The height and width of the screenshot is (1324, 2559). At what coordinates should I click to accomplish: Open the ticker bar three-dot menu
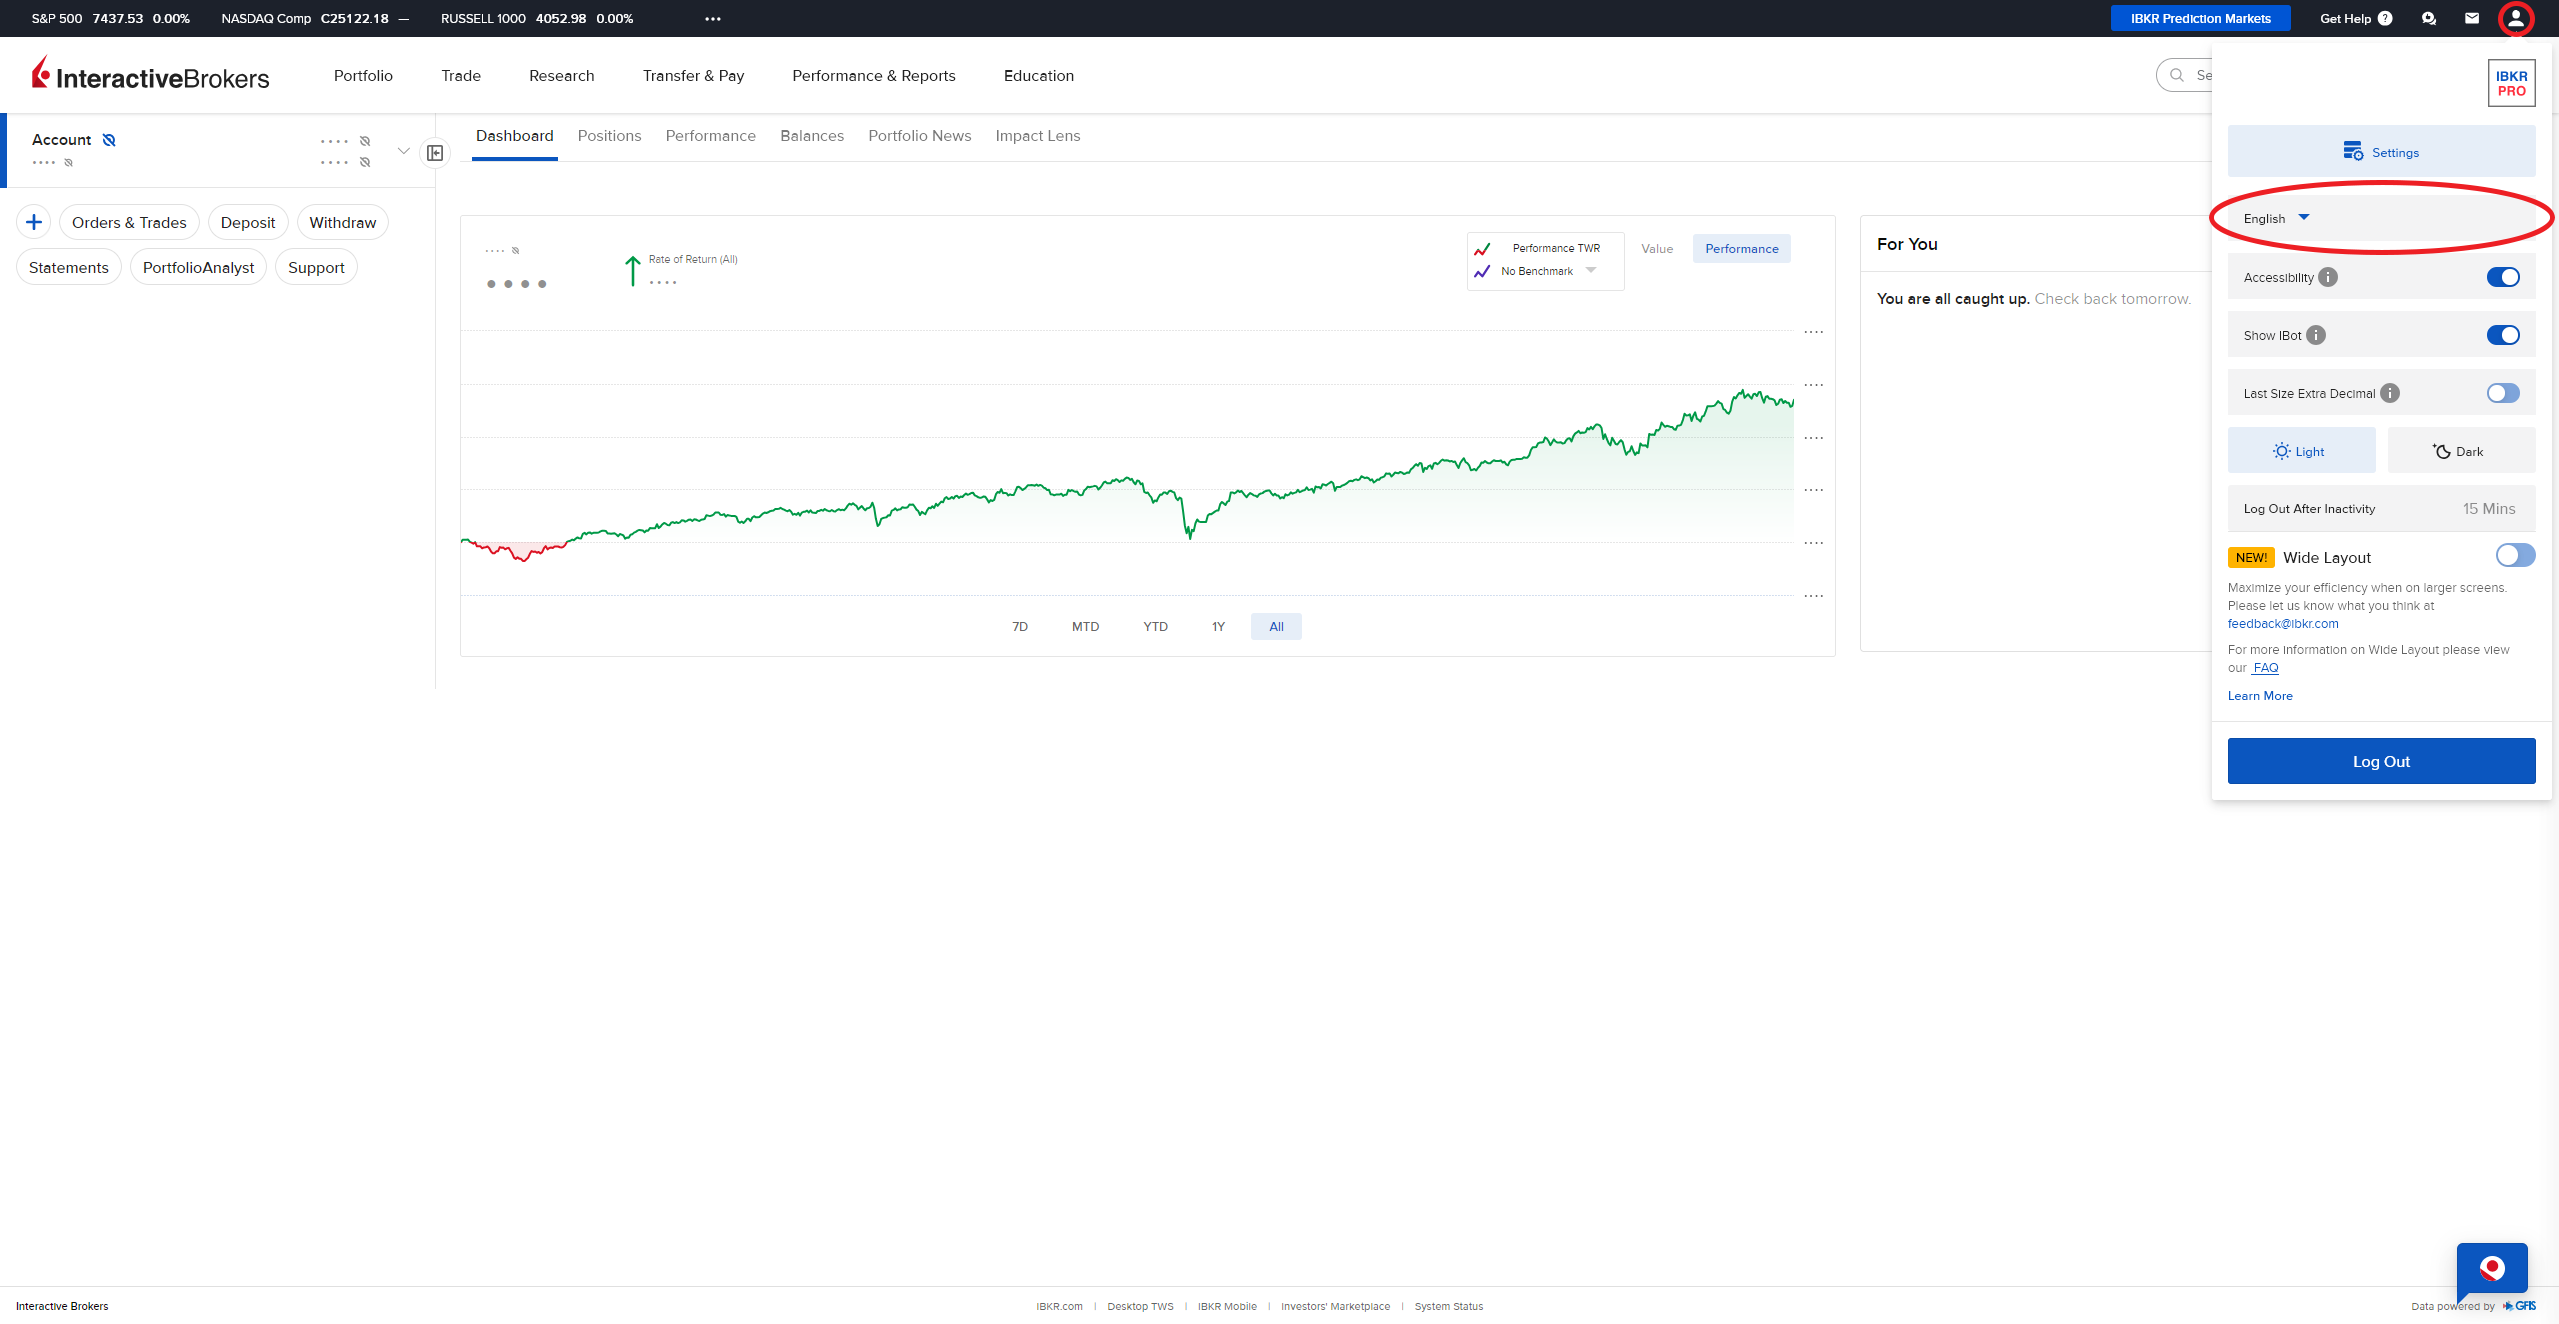[713, 19]
